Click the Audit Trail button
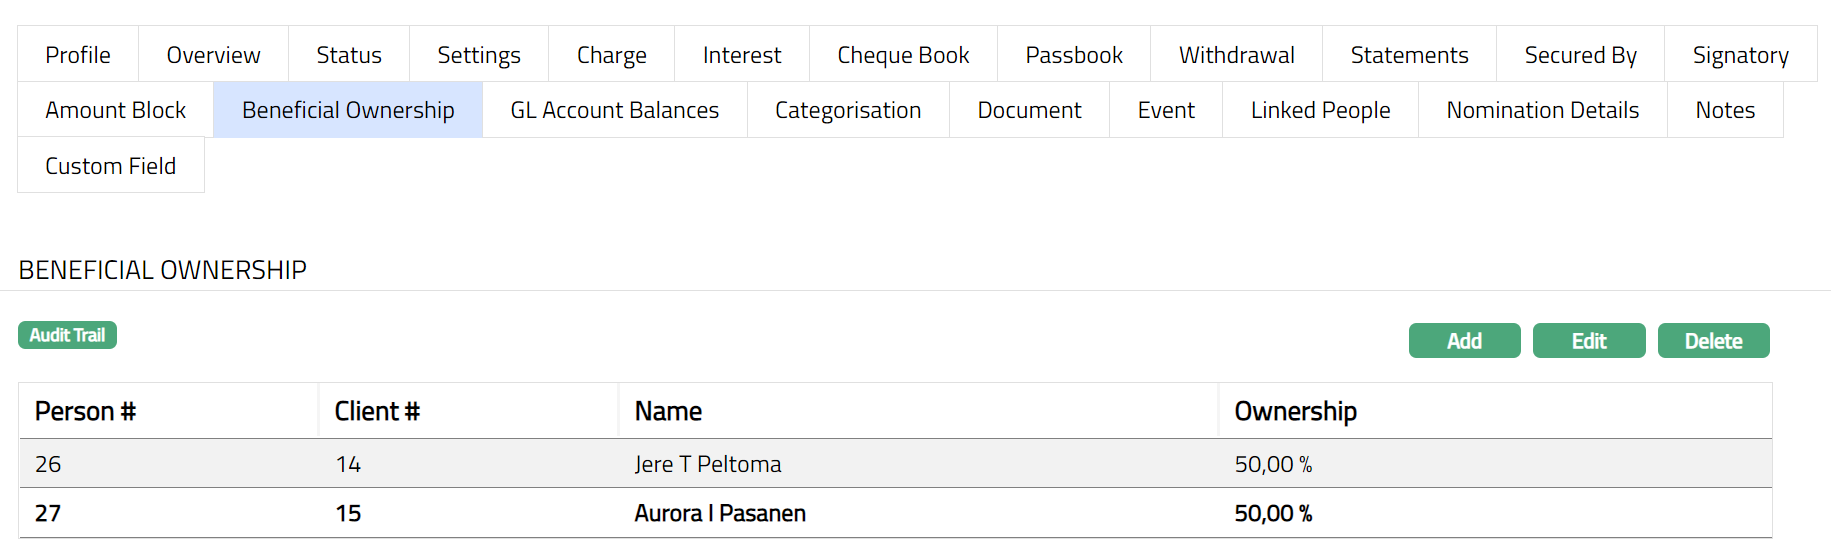 point(67,335)
